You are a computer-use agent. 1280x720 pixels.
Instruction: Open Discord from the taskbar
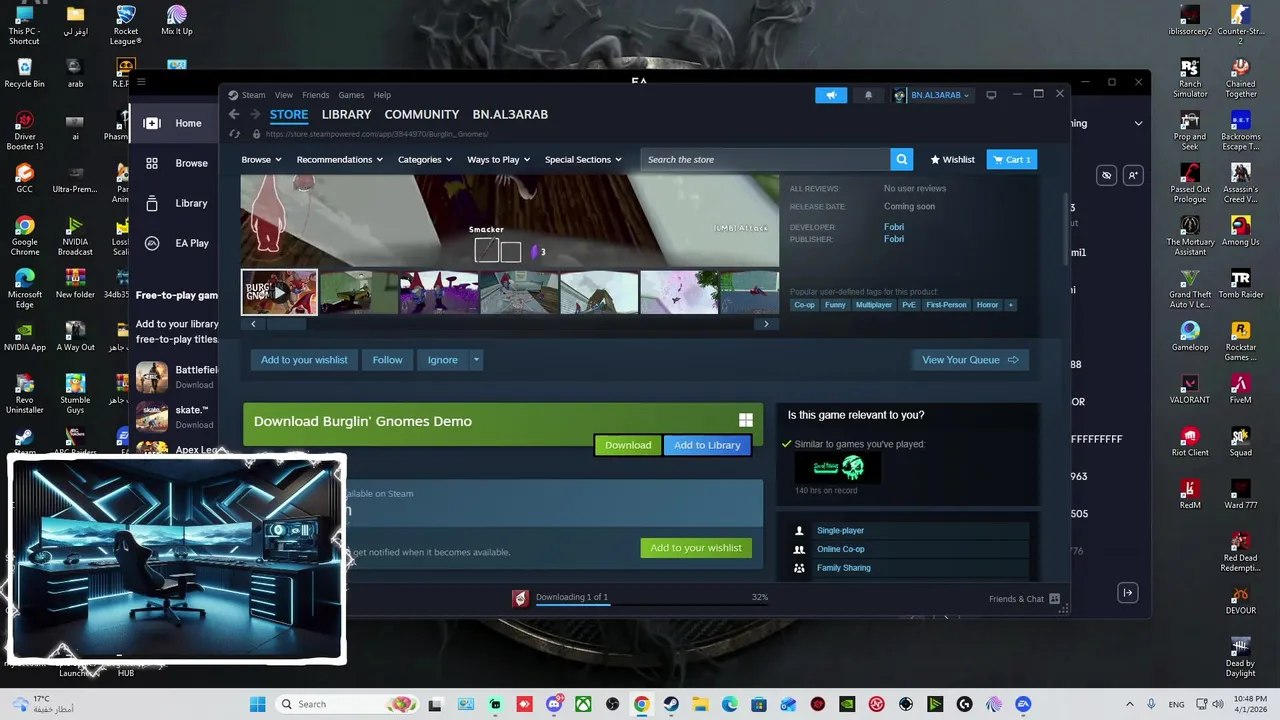tap(554, 704)
